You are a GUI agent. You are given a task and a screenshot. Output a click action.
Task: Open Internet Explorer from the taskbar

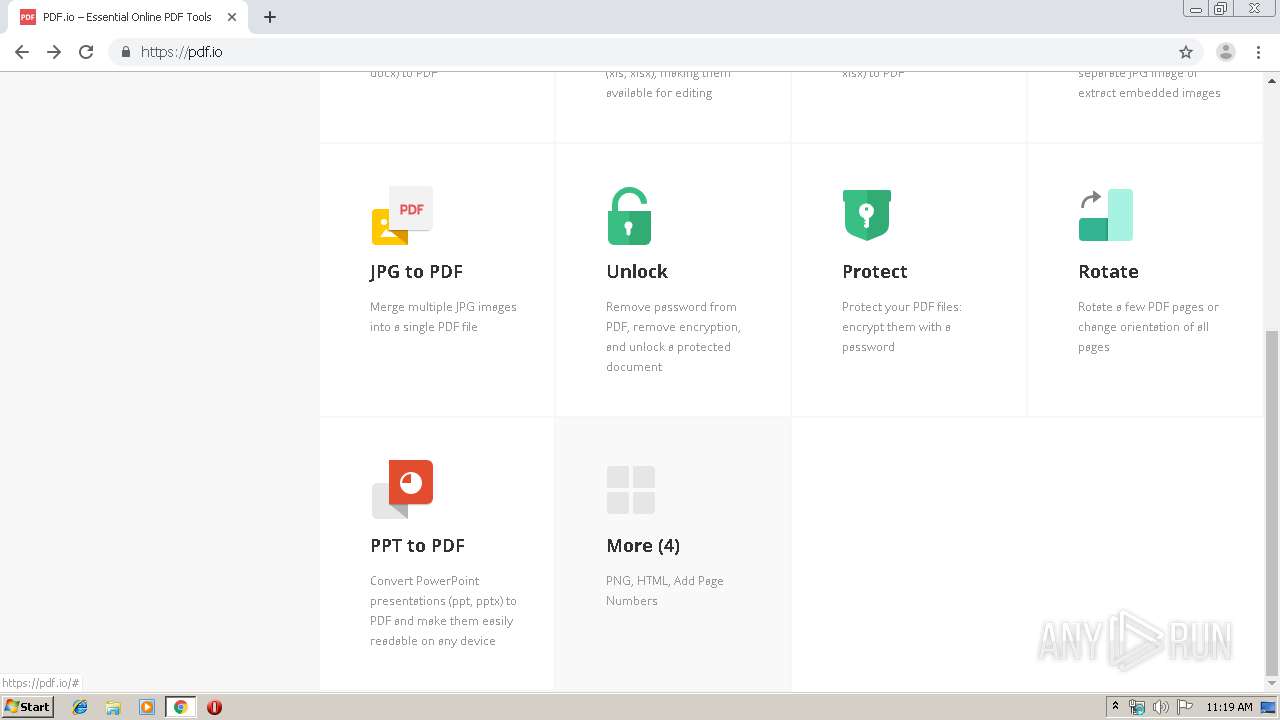point(80,707)
